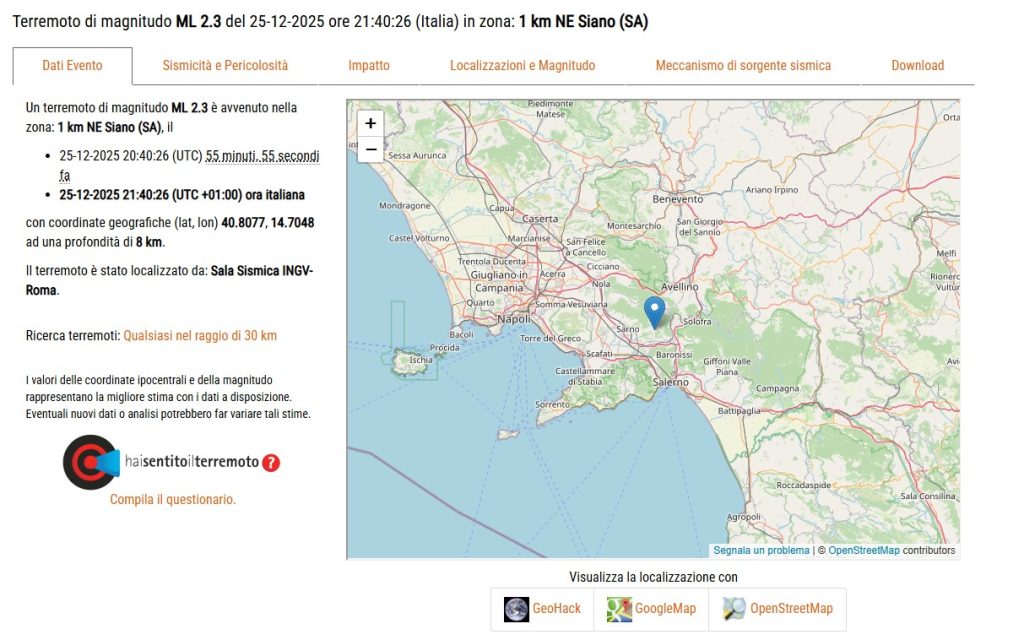Open the Dati Evento tab

[x=72, y=66]
